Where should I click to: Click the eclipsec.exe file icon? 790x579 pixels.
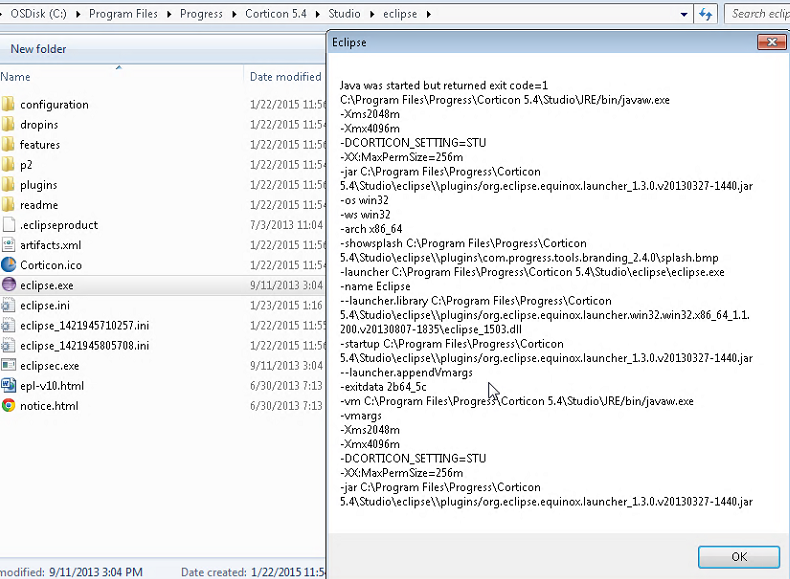(x=9, y=365)
